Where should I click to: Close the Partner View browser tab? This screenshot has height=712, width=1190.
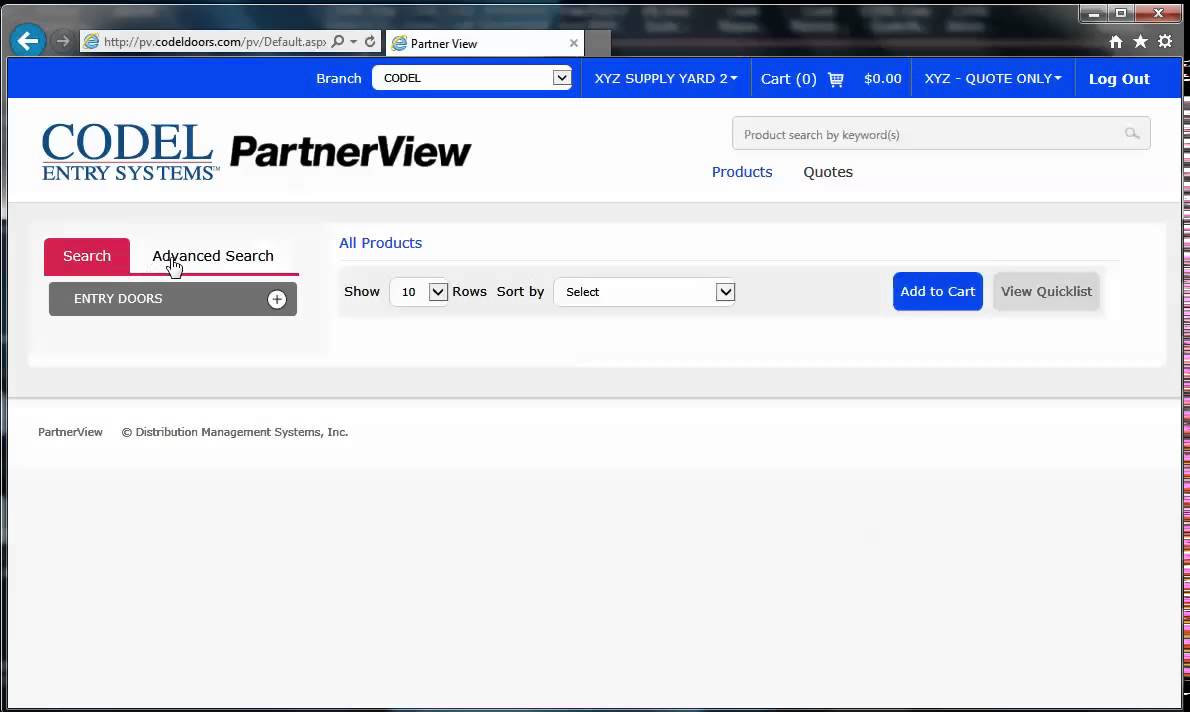pyautogui.click(x=574, y=43)
